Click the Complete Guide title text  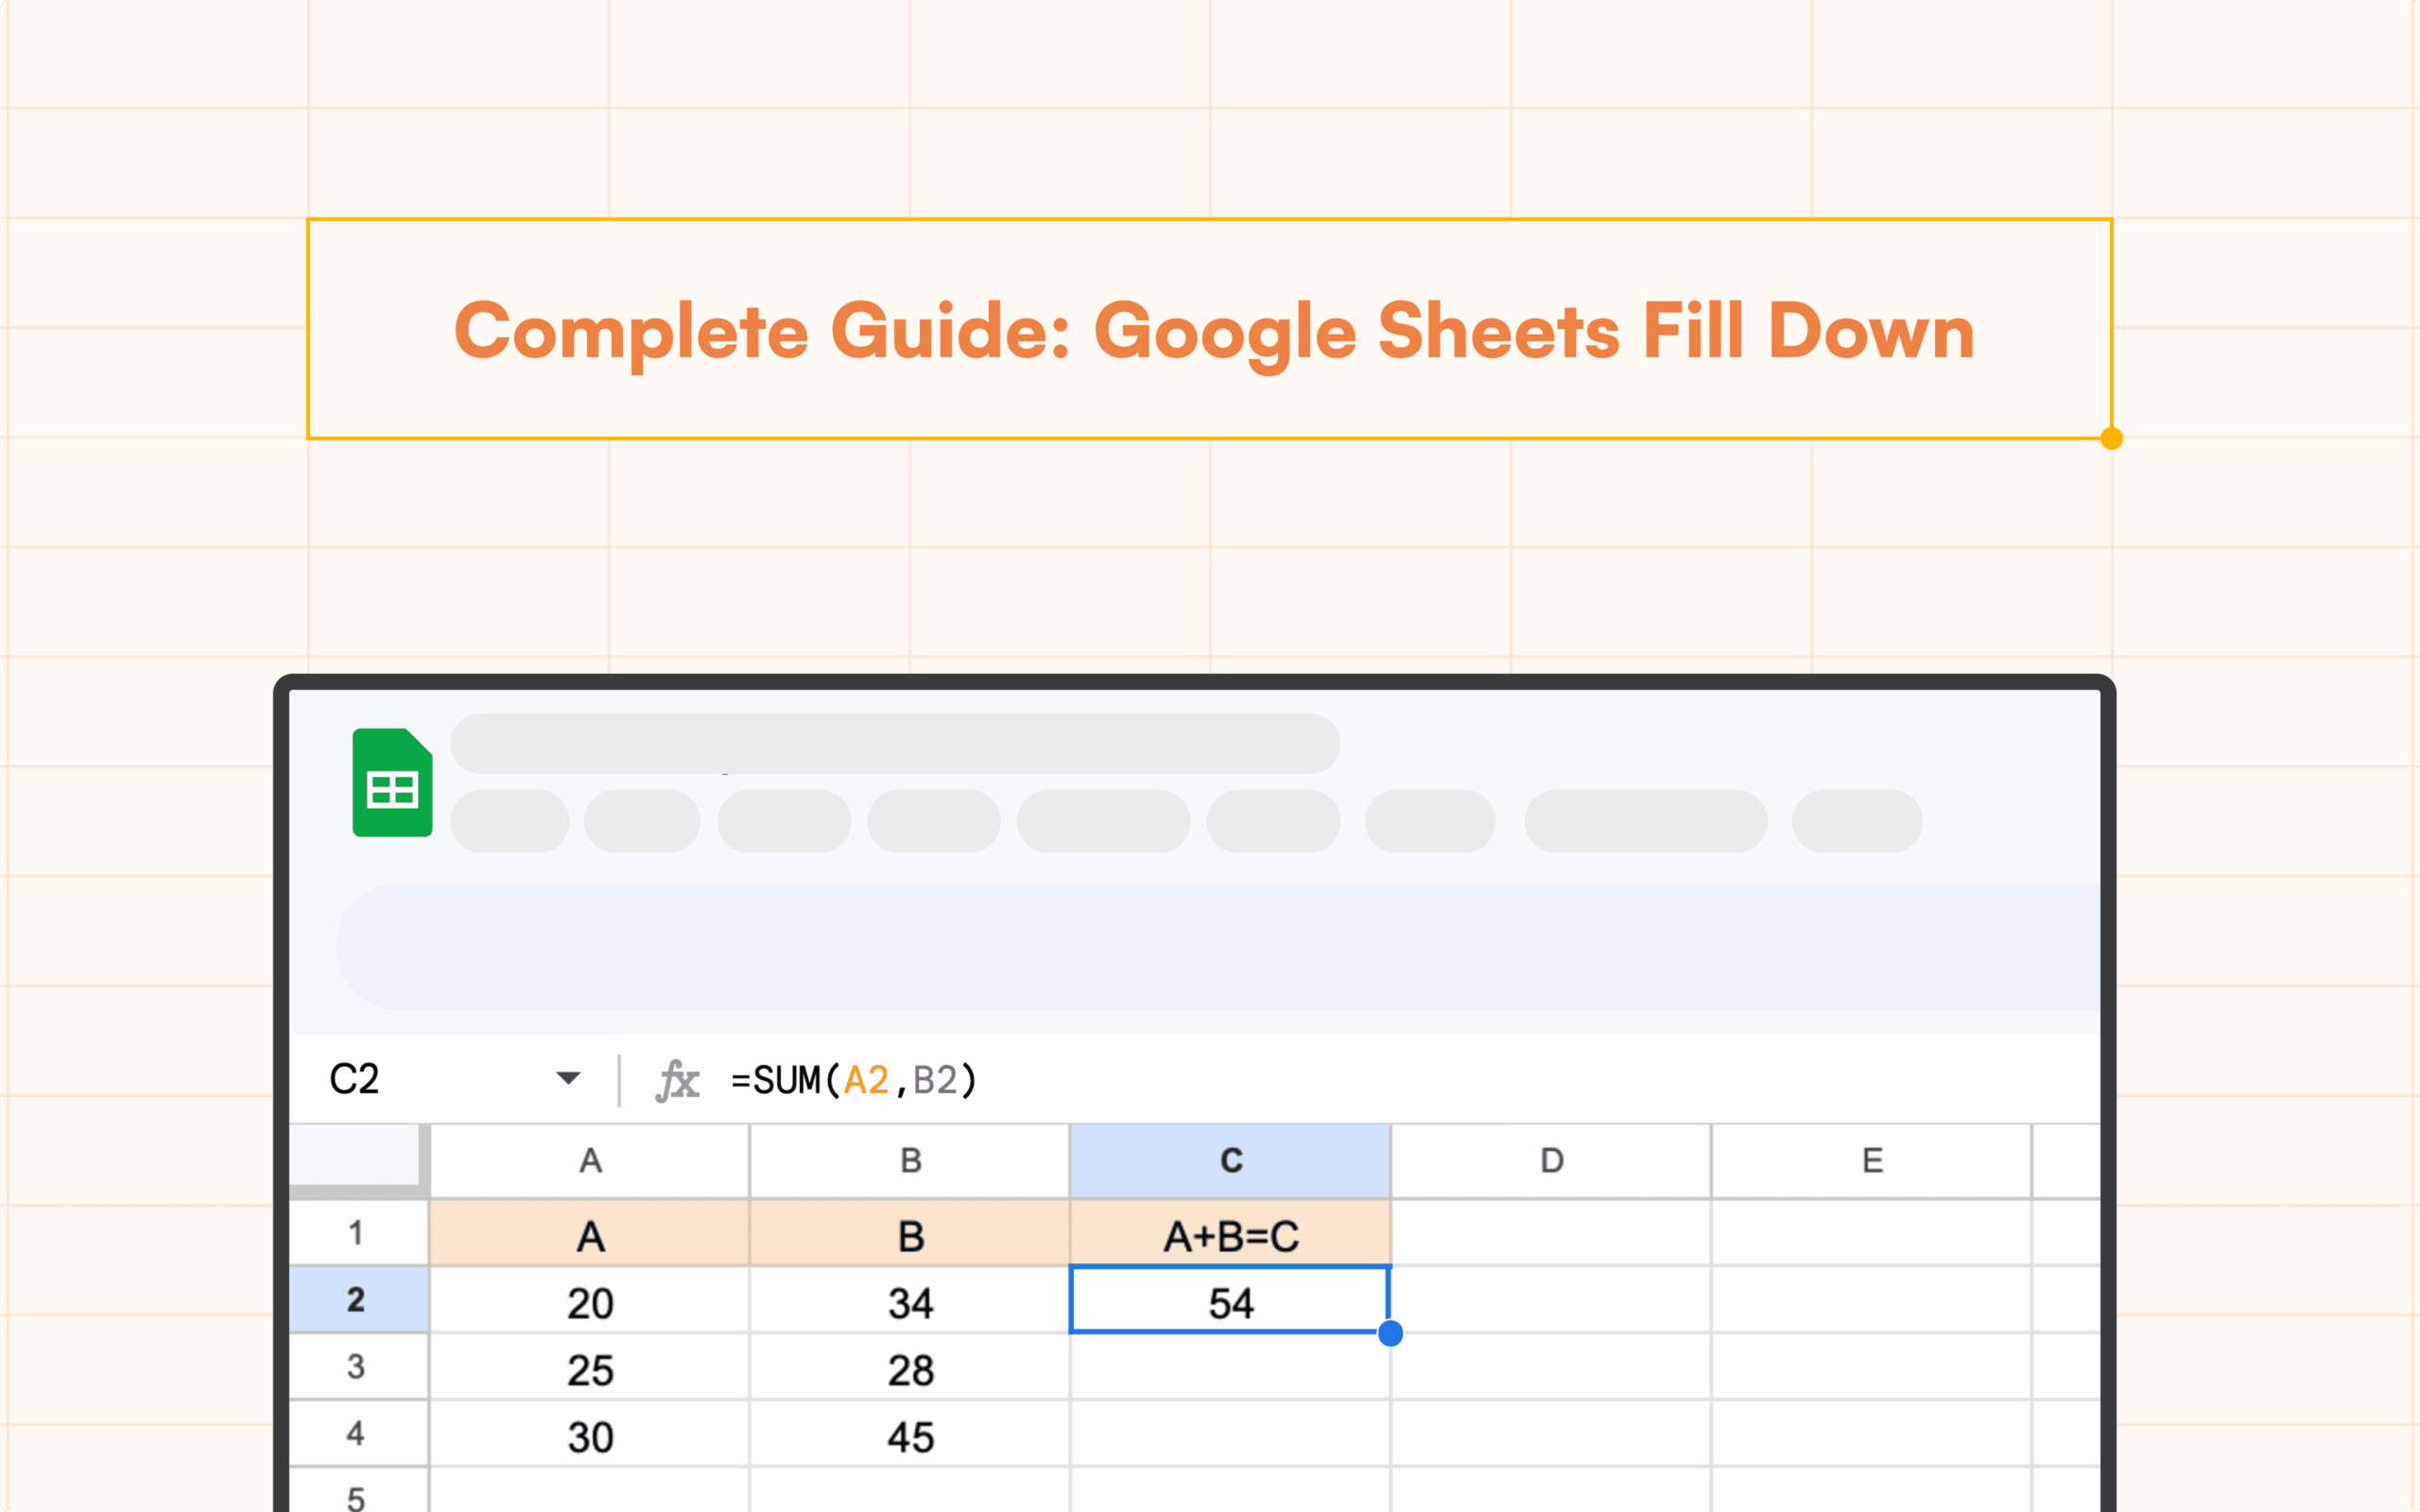tap(1214, 330)
